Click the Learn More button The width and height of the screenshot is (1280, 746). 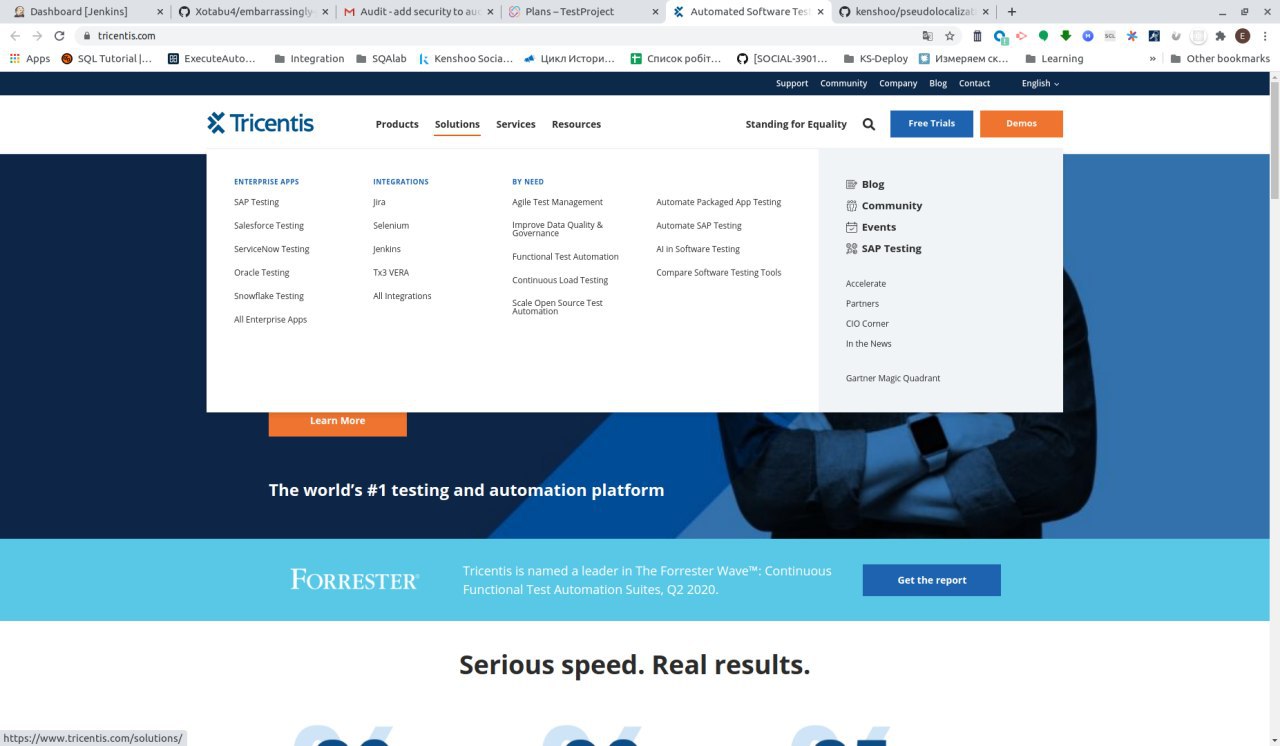click(337, 421)
